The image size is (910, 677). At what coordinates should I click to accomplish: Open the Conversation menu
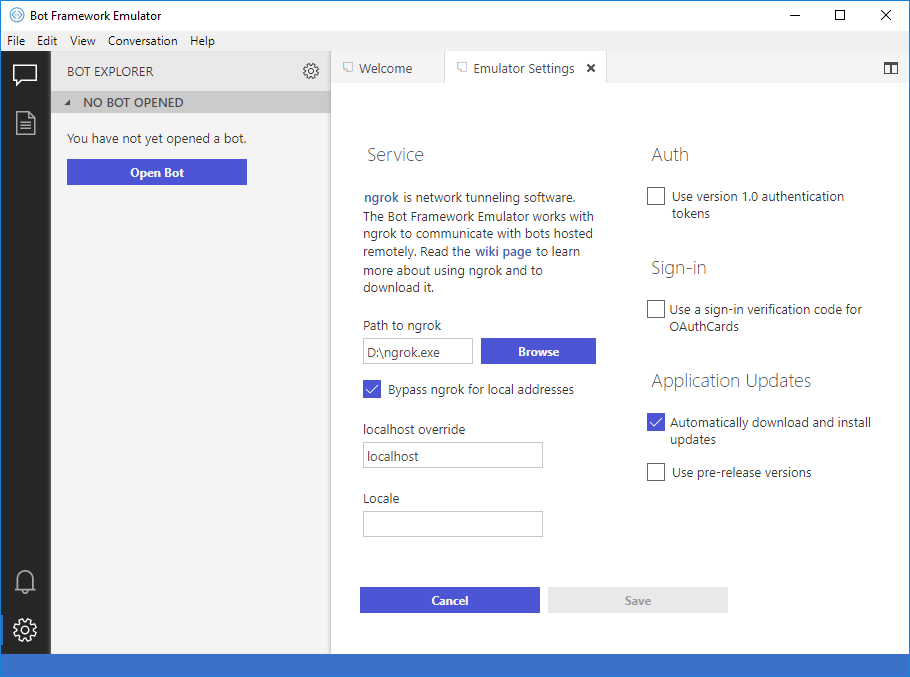pyautogui.click(x=143, y=41)
